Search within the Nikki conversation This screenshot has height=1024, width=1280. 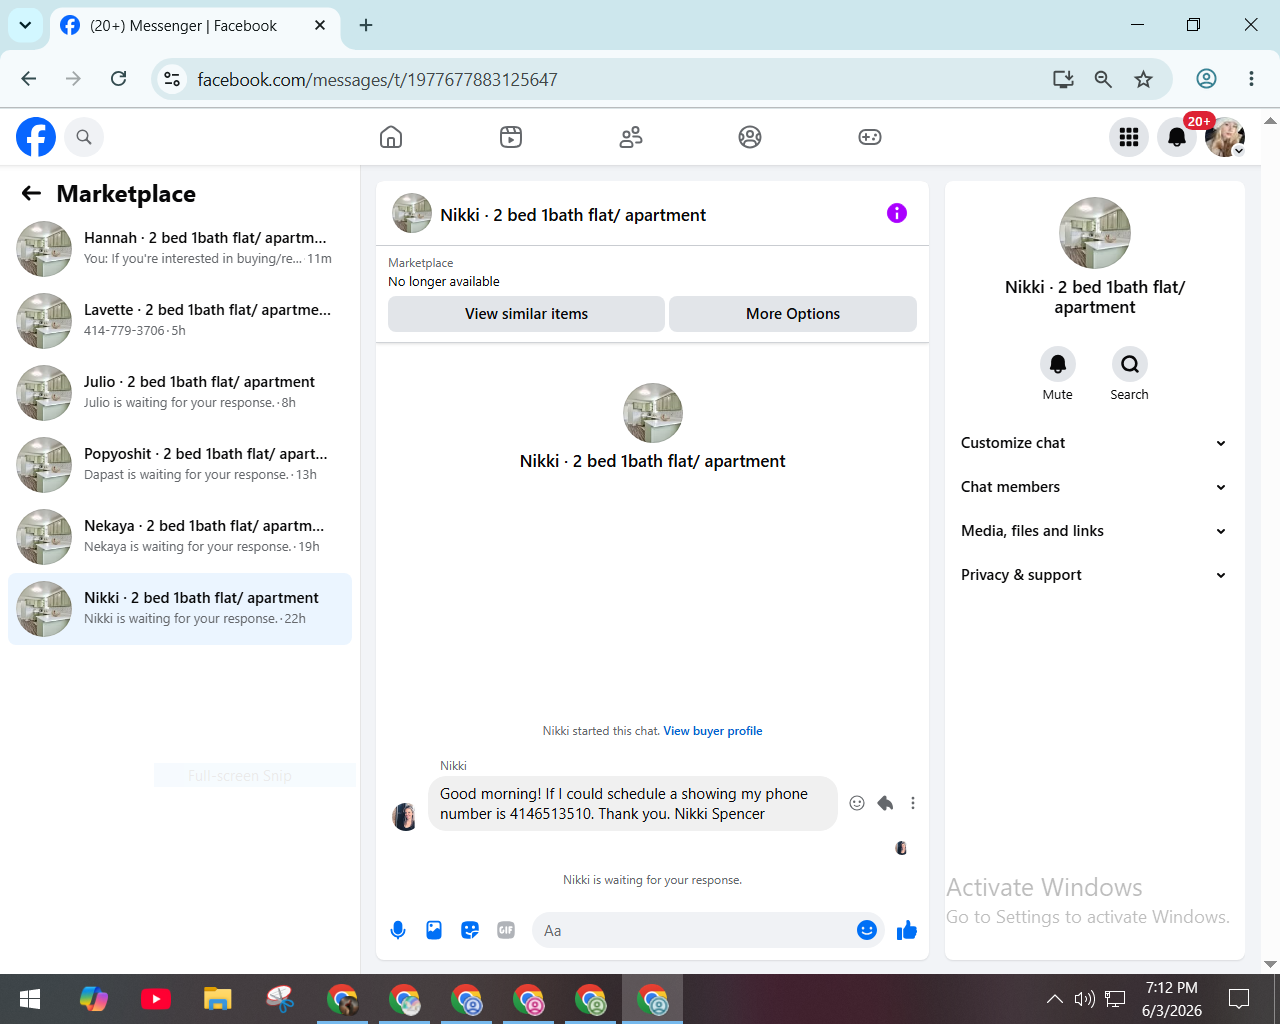pyautogui.click(x=1130, y=364)
